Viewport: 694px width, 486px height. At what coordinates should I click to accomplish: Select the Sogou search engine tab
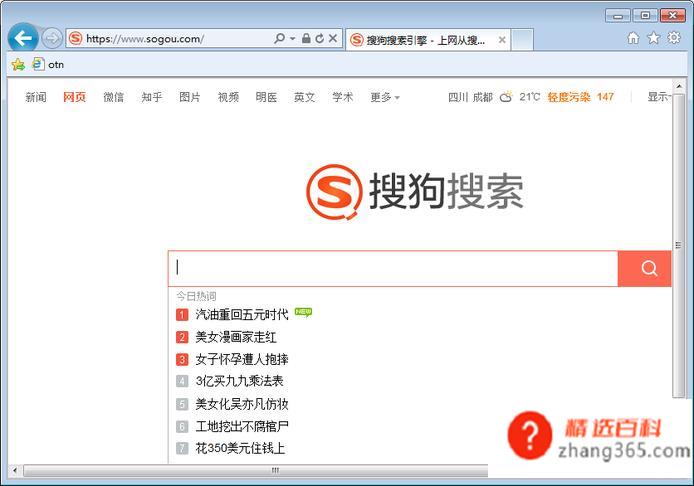(x=428, y=40)
